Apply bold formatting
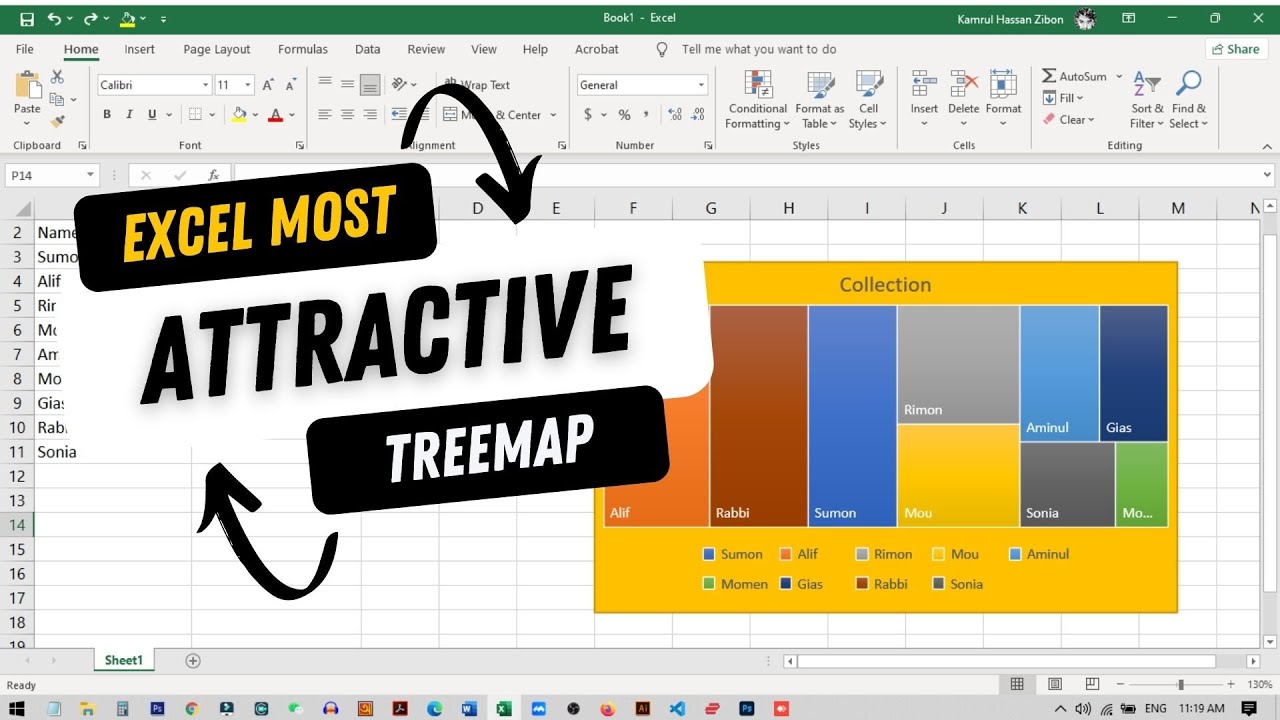1280x720 pixels. (107, 115)
